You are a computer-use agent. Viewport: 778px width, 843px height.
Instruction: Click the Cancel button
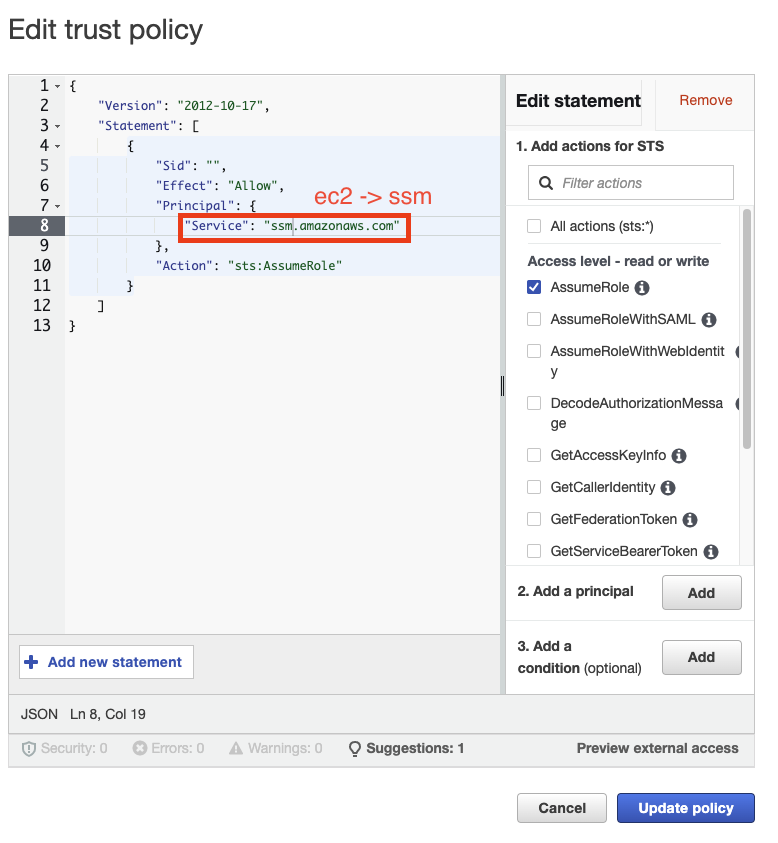(x=562, y=808)
